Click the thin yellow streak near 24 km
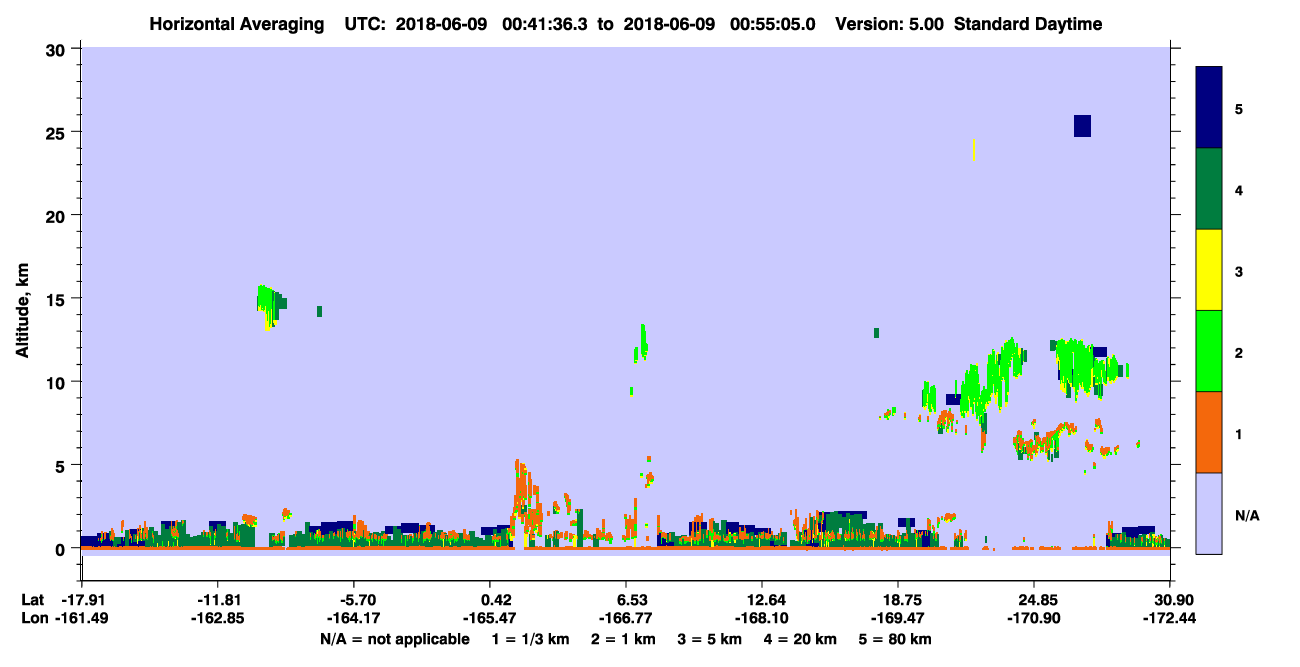The image size is (1300, 667). point(974,150)
